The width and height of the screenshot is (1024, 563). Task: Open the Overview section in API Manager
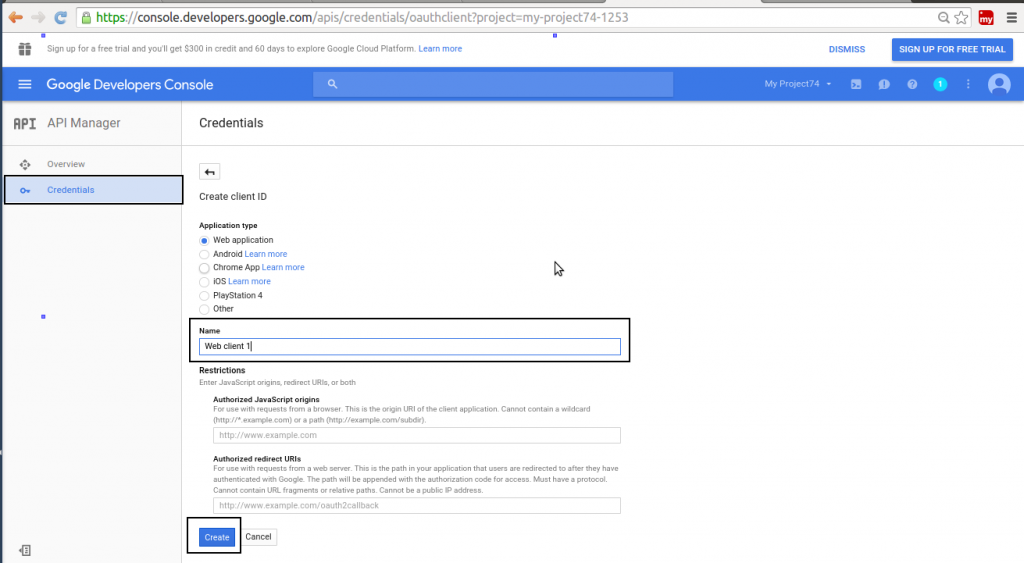click(66, 164)
